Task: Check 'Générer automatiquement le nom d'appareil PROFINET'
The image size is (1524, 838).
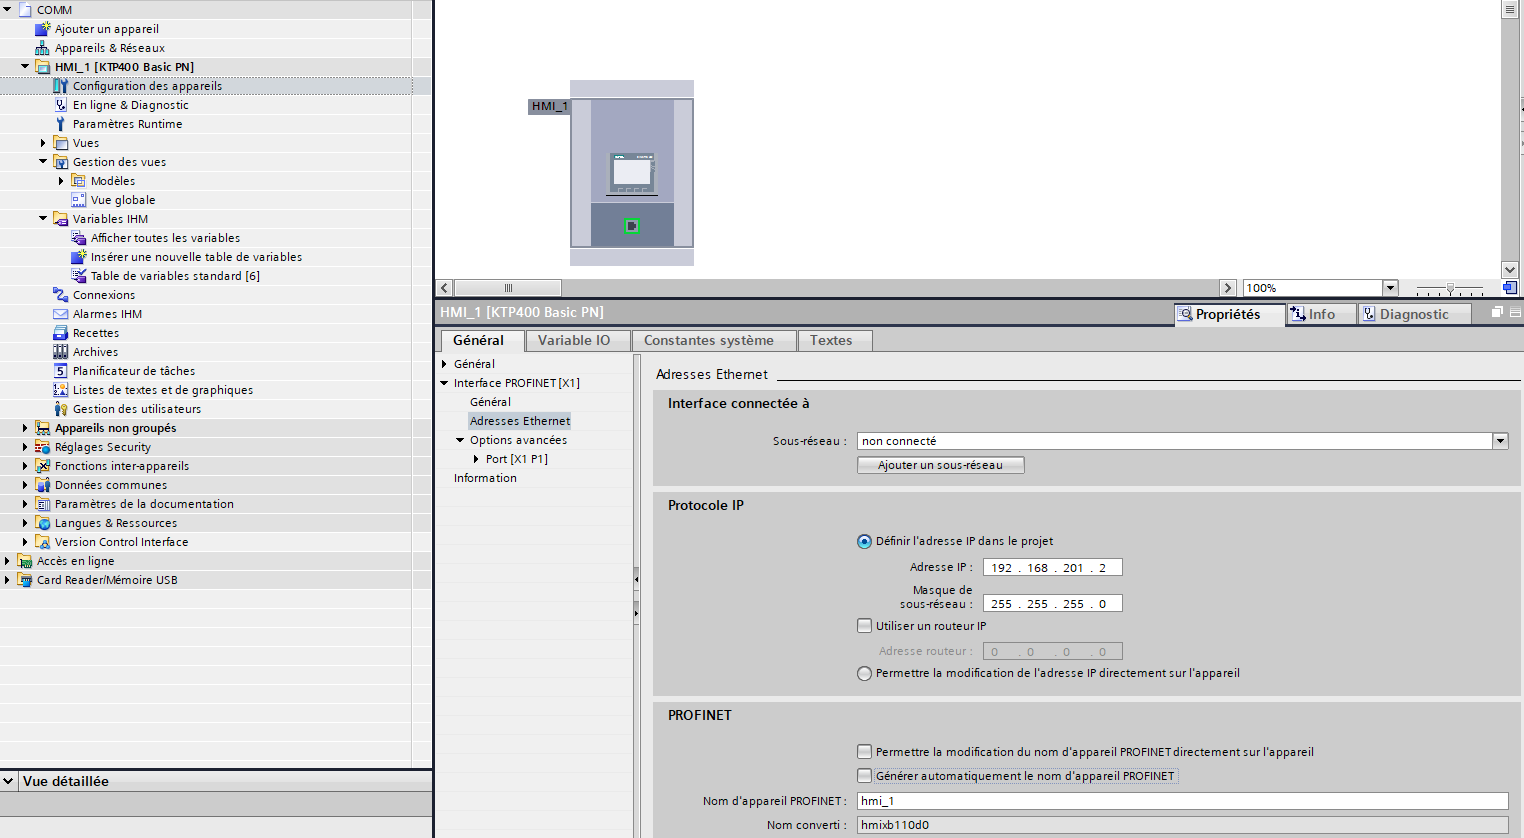Action: 865,776
